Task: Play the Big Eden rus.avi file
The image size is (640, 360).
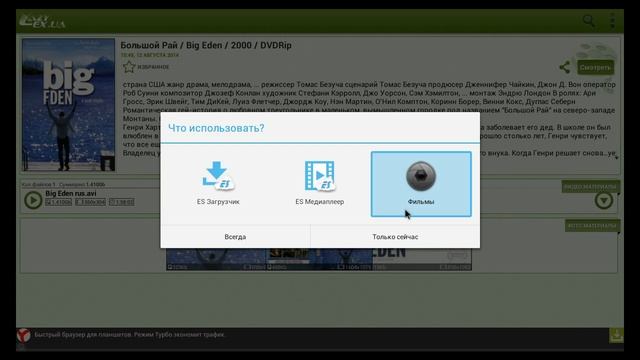Action: click(33, 200)
